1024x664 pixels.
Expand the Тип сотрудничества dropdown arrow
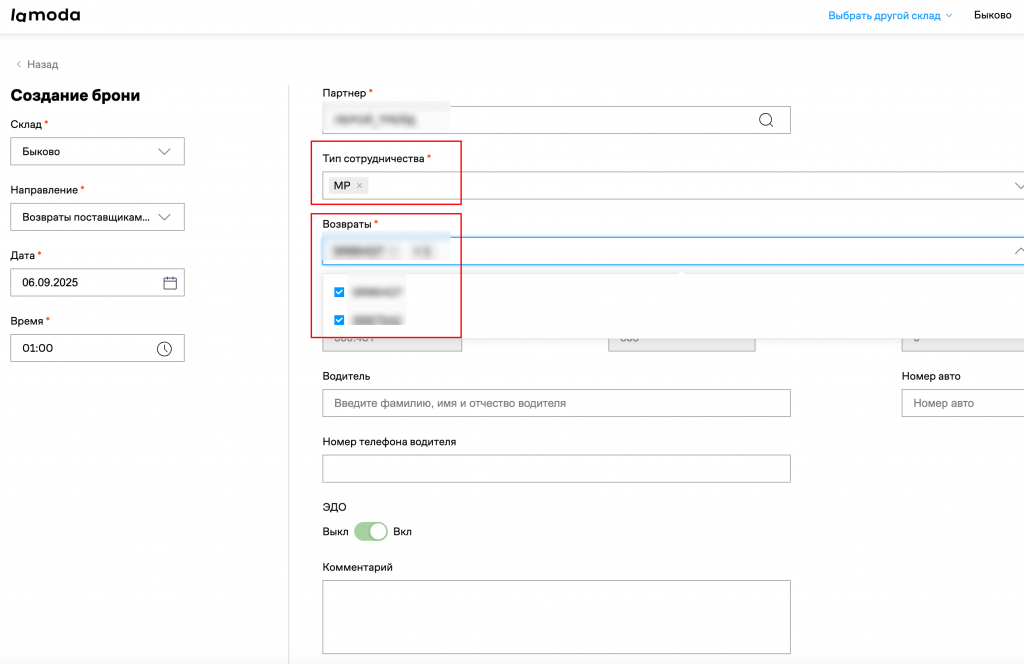click(1018, 186)
